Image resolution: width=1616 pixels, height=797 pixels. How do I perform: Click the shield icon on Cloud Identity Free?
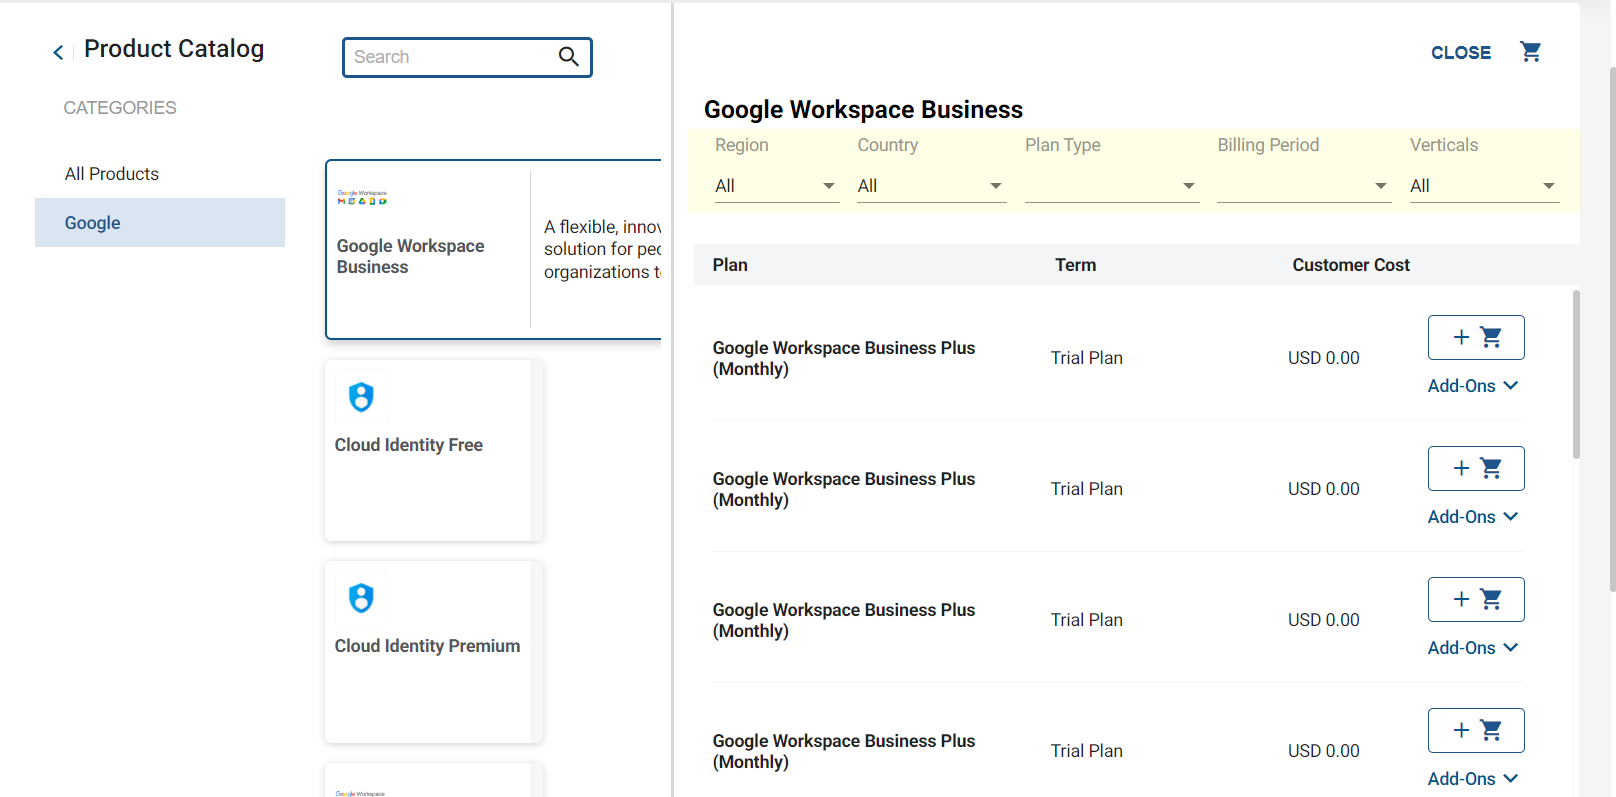[361, 398]
